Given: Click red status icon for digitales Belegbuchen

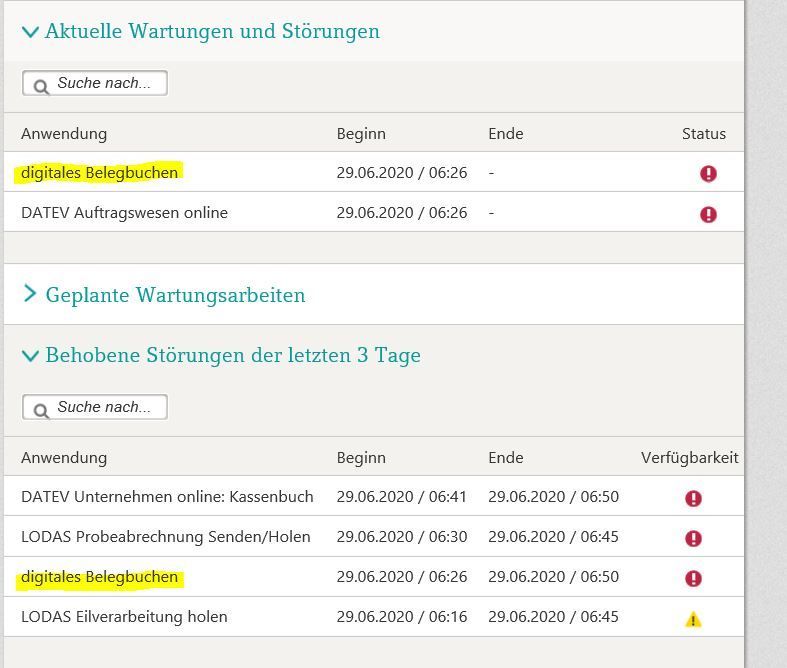Looking at the screenshot, I should [x=708, y=174].
